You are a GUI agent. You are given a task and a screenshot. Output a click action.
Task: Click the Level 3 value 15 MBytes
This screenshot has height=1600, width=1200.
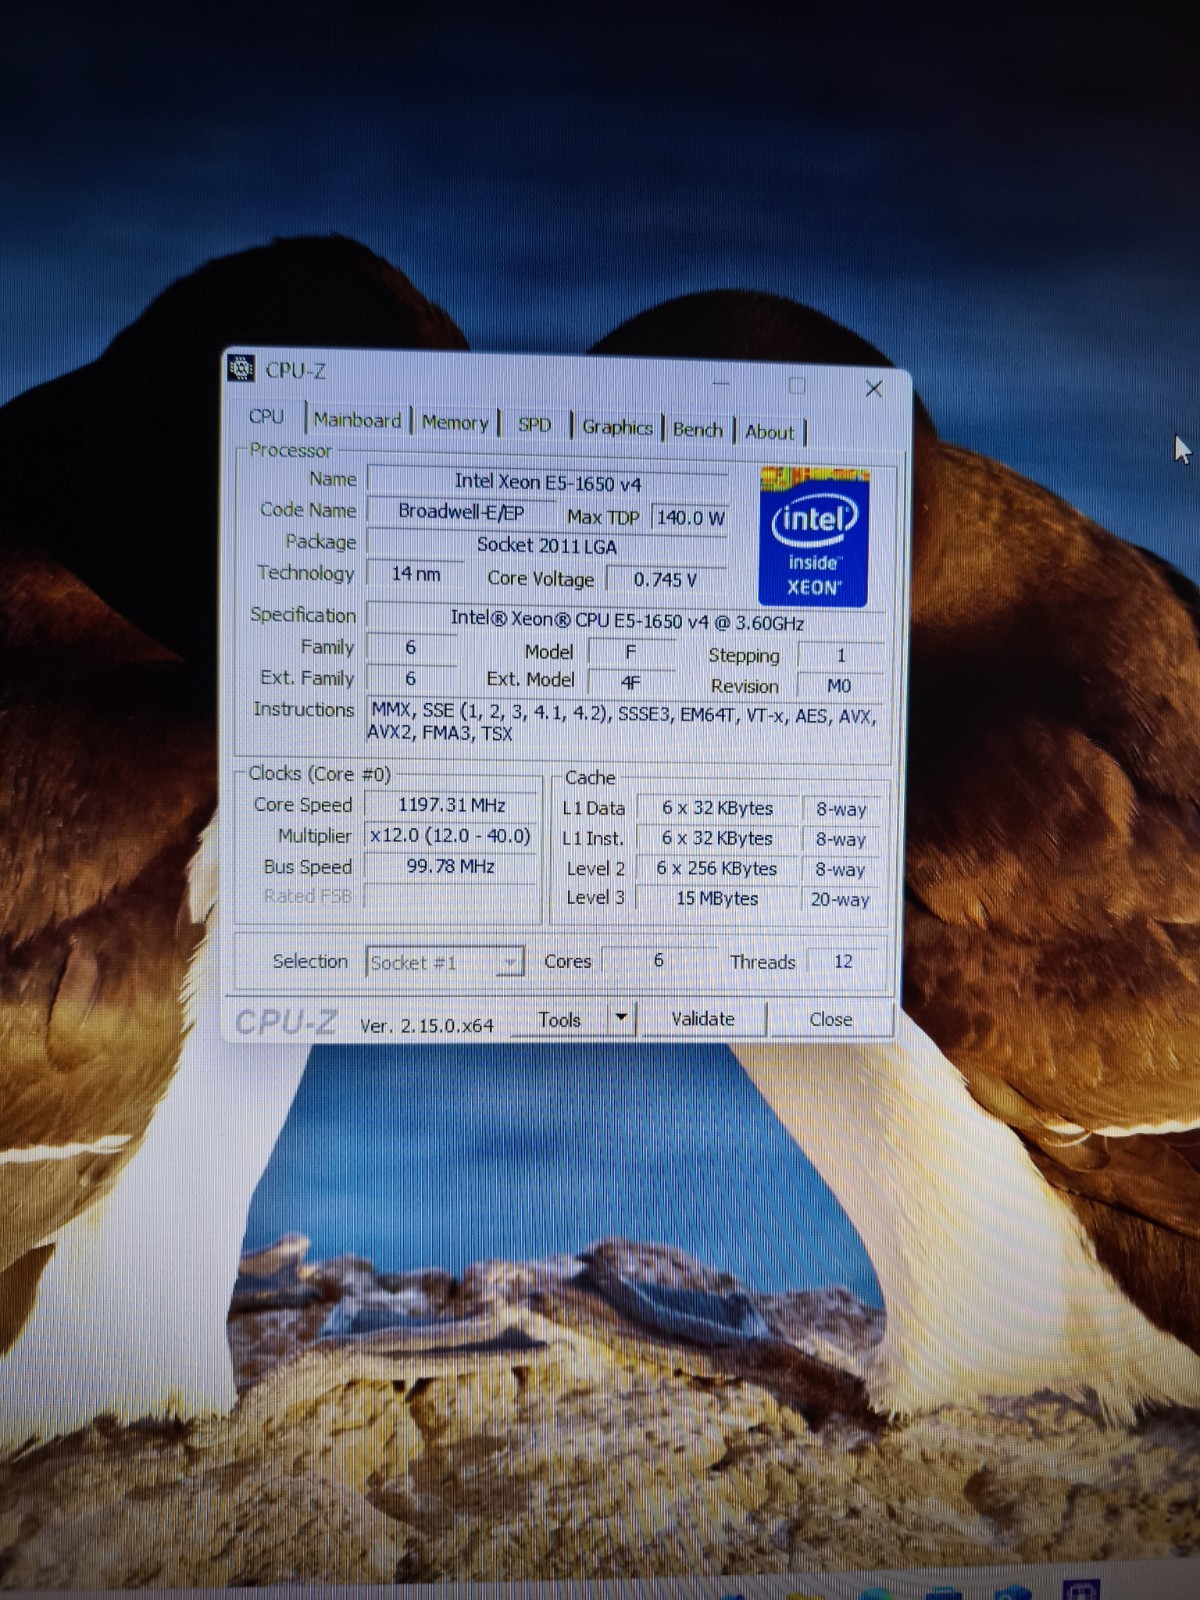717,898
